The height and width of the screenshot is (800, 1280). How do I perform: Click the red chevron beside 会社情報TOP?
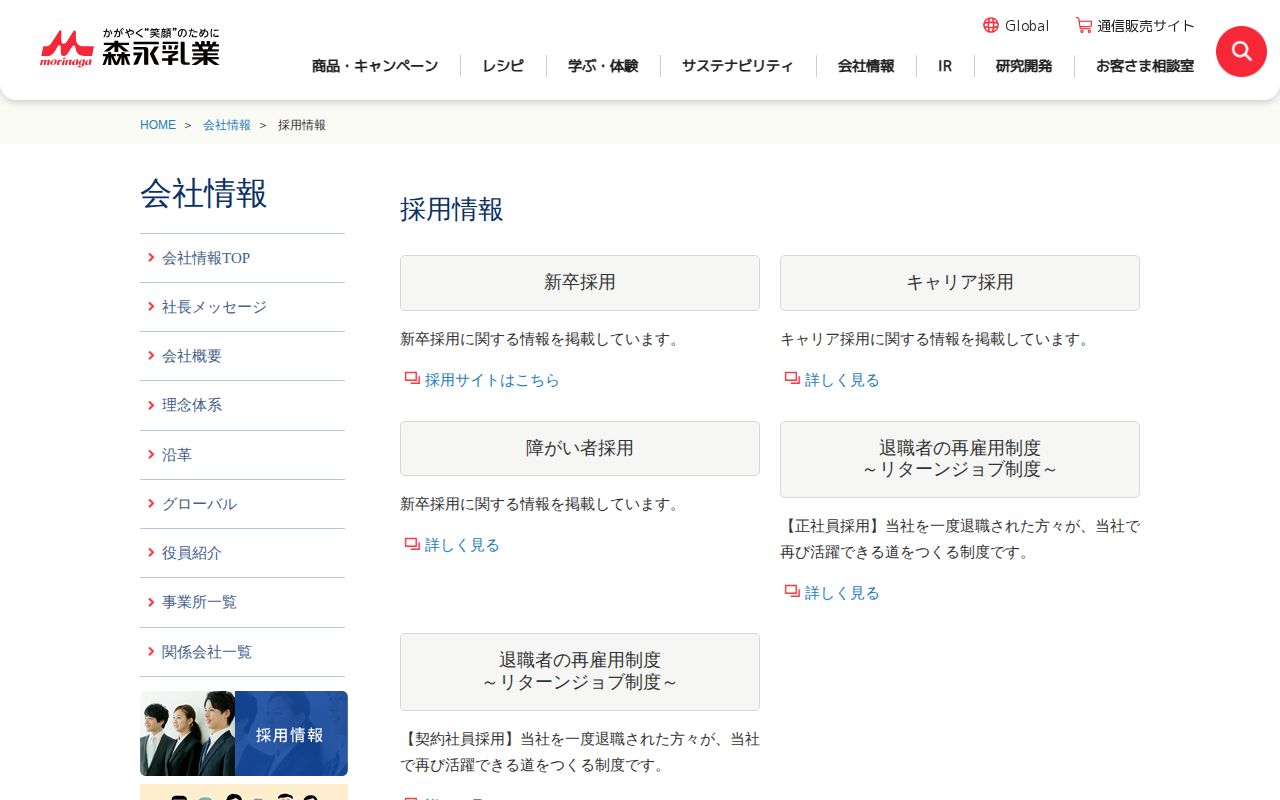(151, 258)
